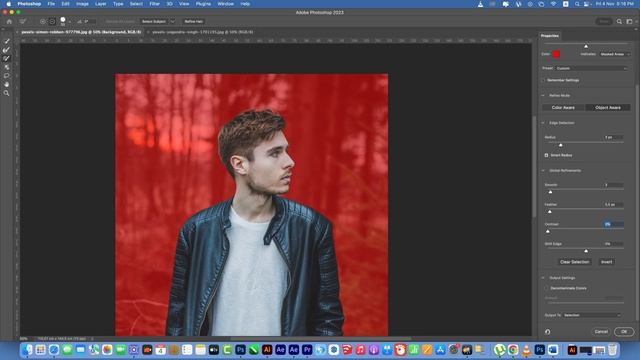Open the Window menu

pyautogui.click(x=225, y=4)
